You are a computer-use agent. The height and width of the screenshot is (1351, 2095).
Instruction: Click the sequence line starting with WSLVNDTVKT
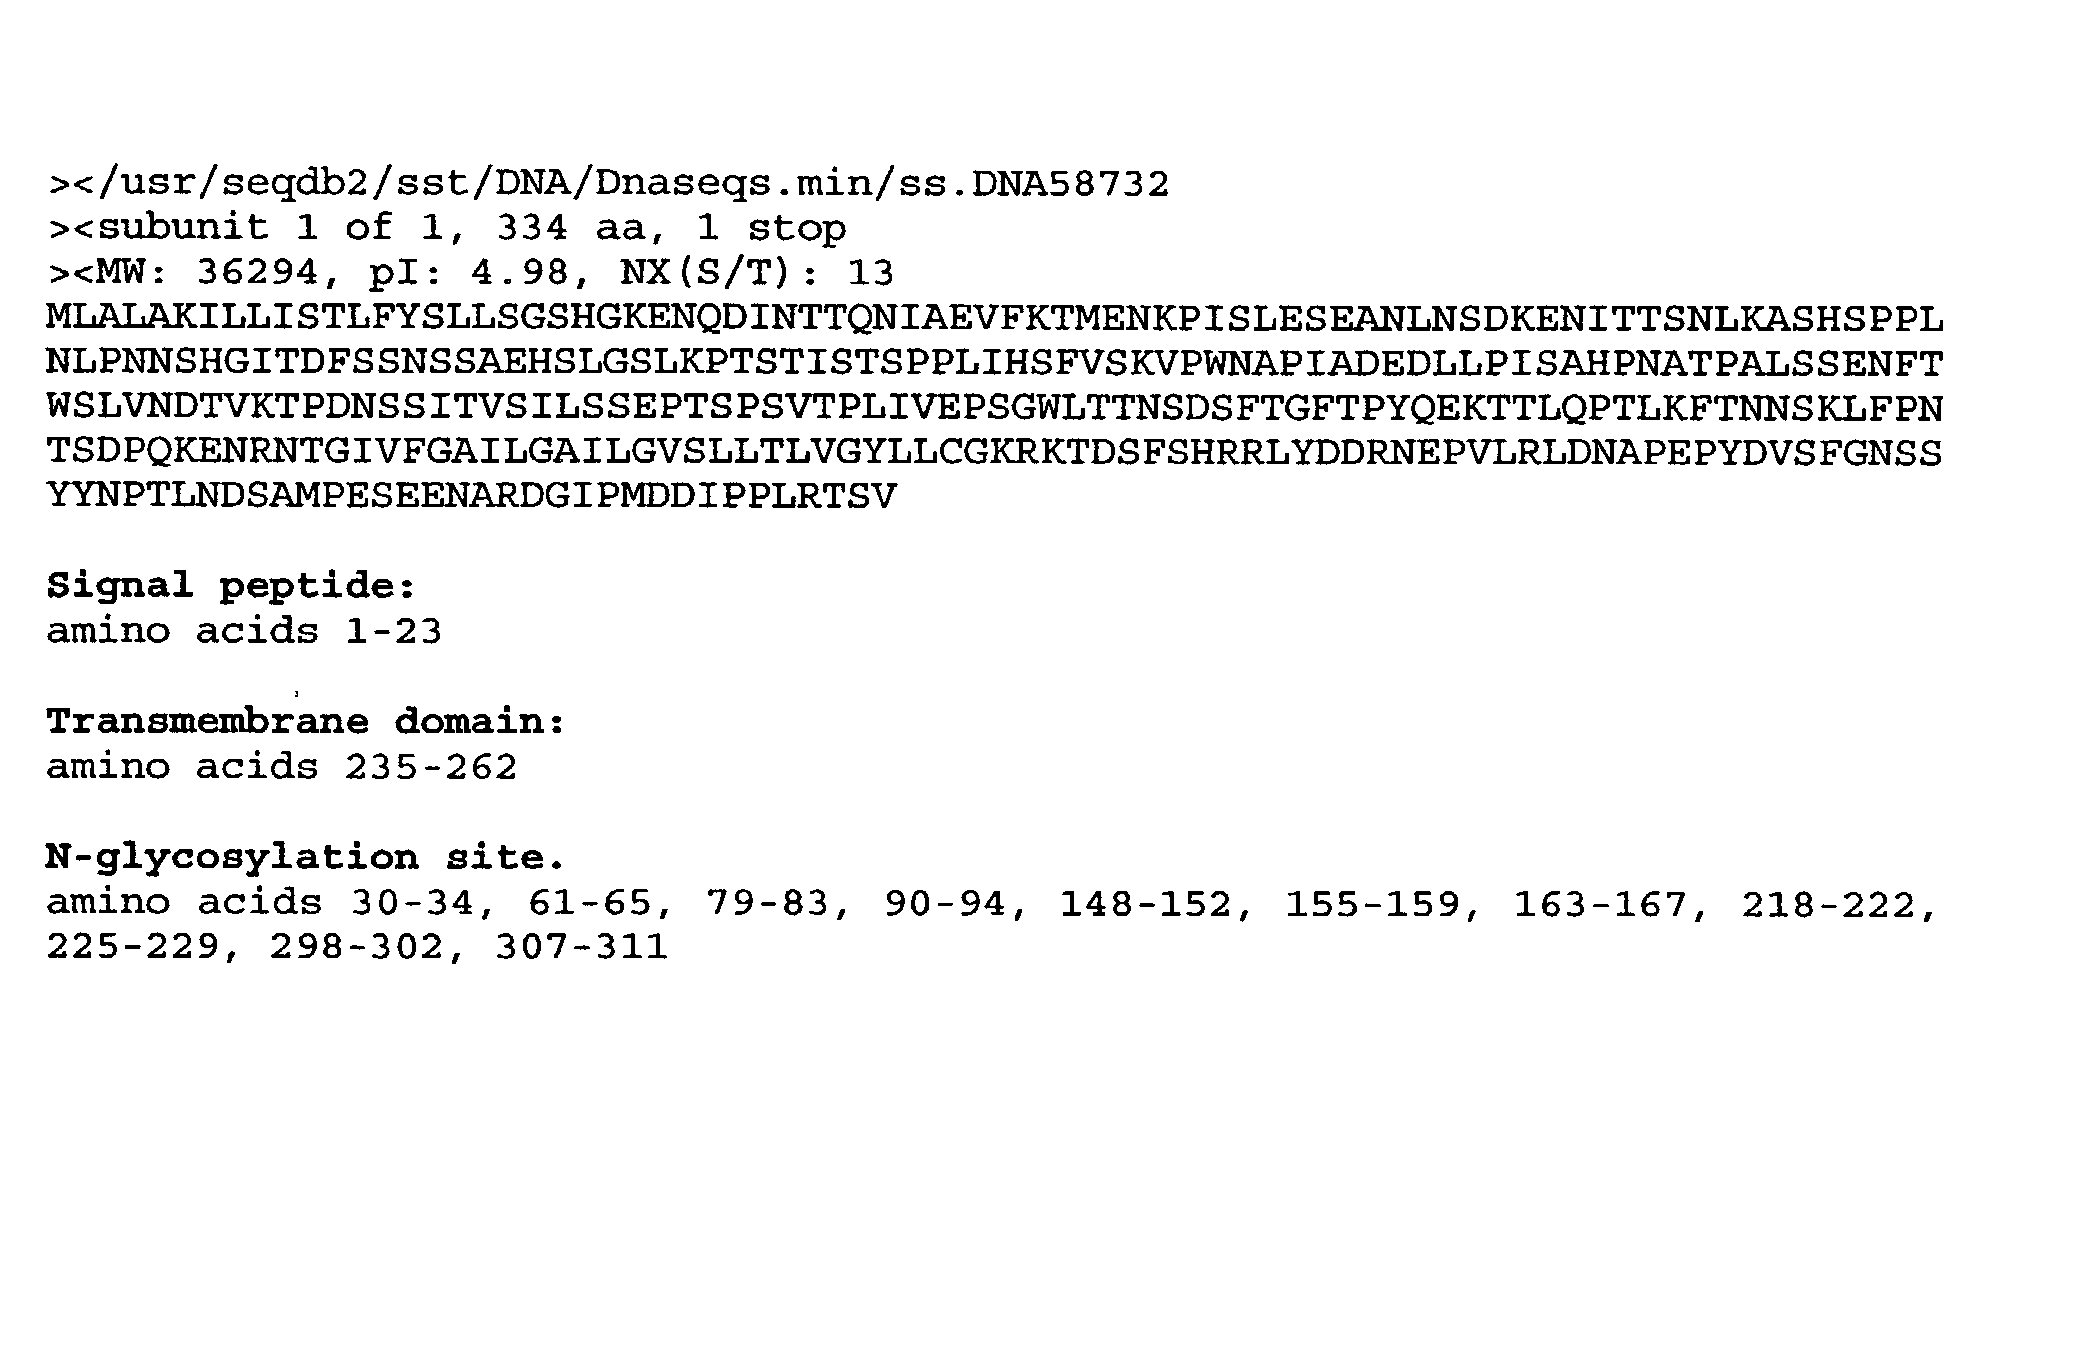tap(994, 408)
